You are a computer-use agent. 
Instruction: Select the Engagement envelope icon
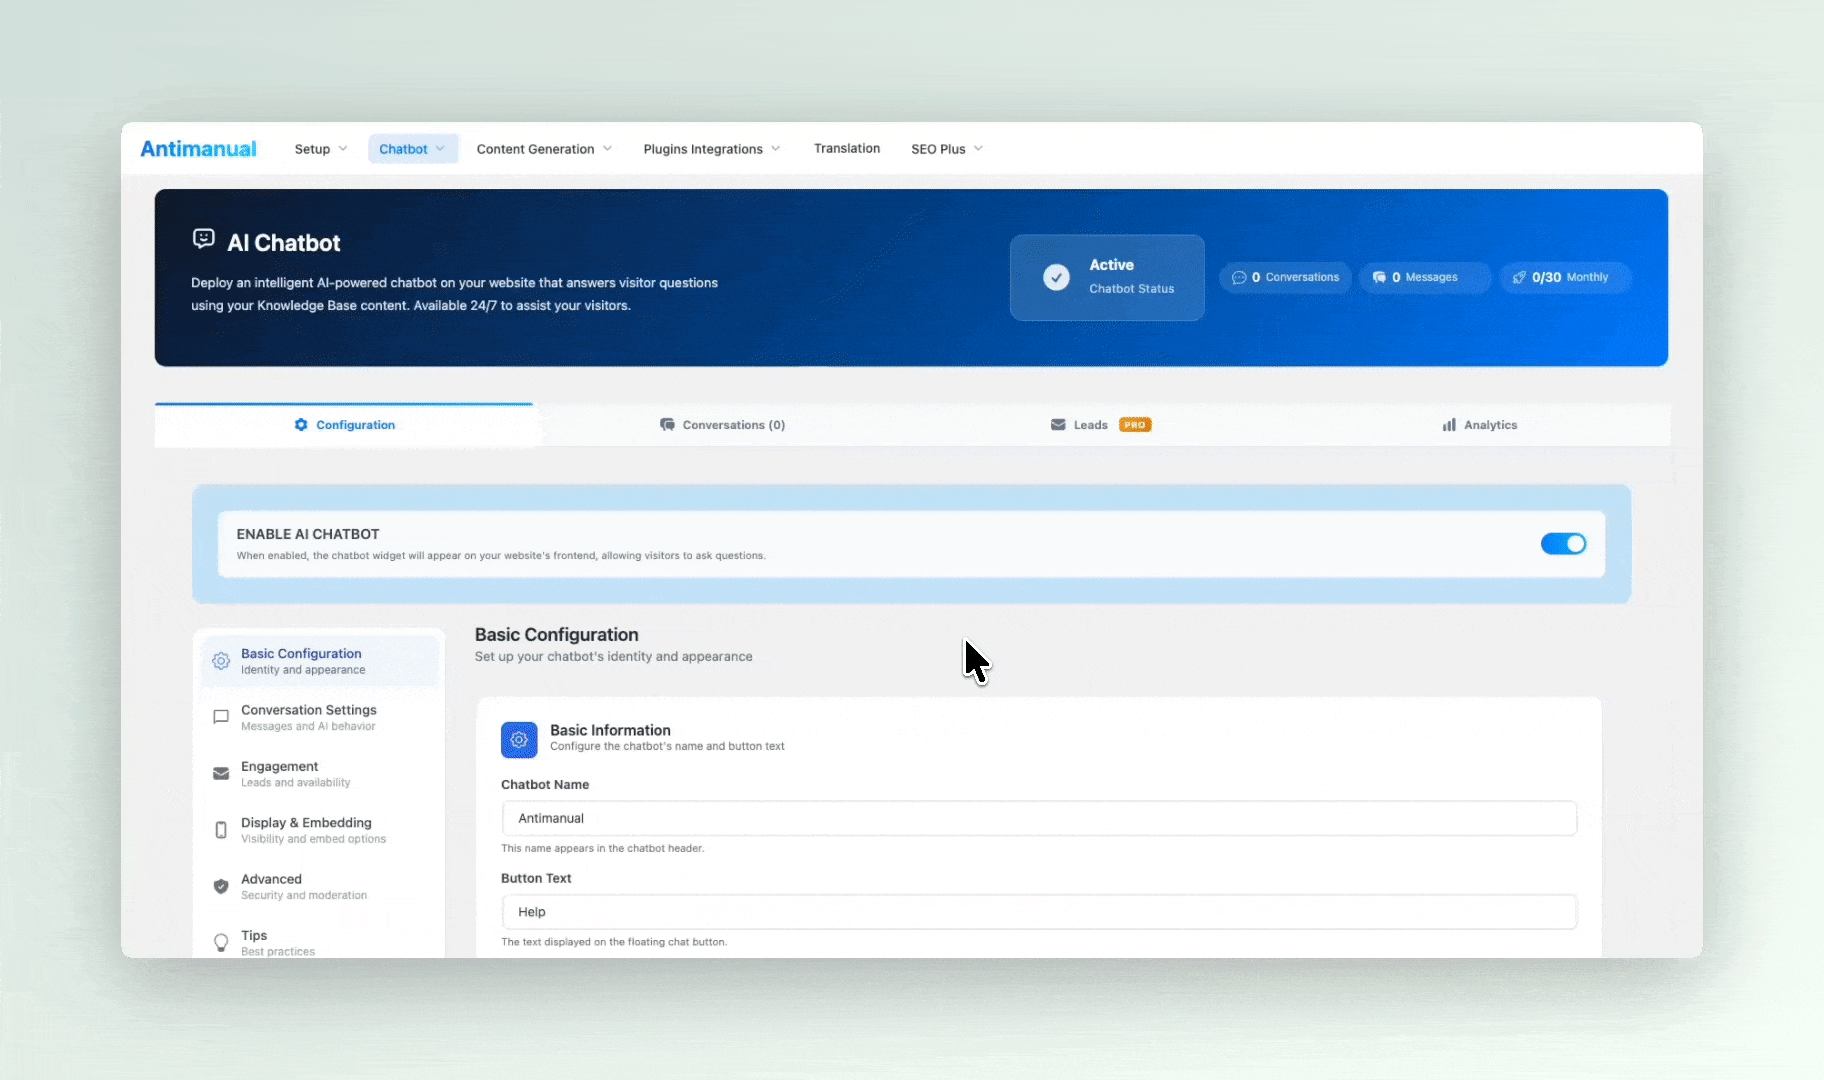(221, 773)
